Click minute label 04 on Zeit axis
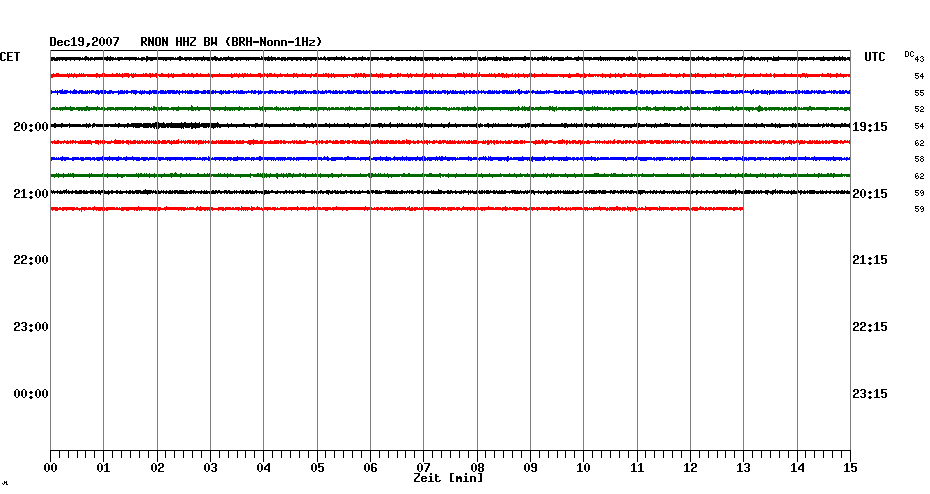The image size is (930, 494). 263,468
